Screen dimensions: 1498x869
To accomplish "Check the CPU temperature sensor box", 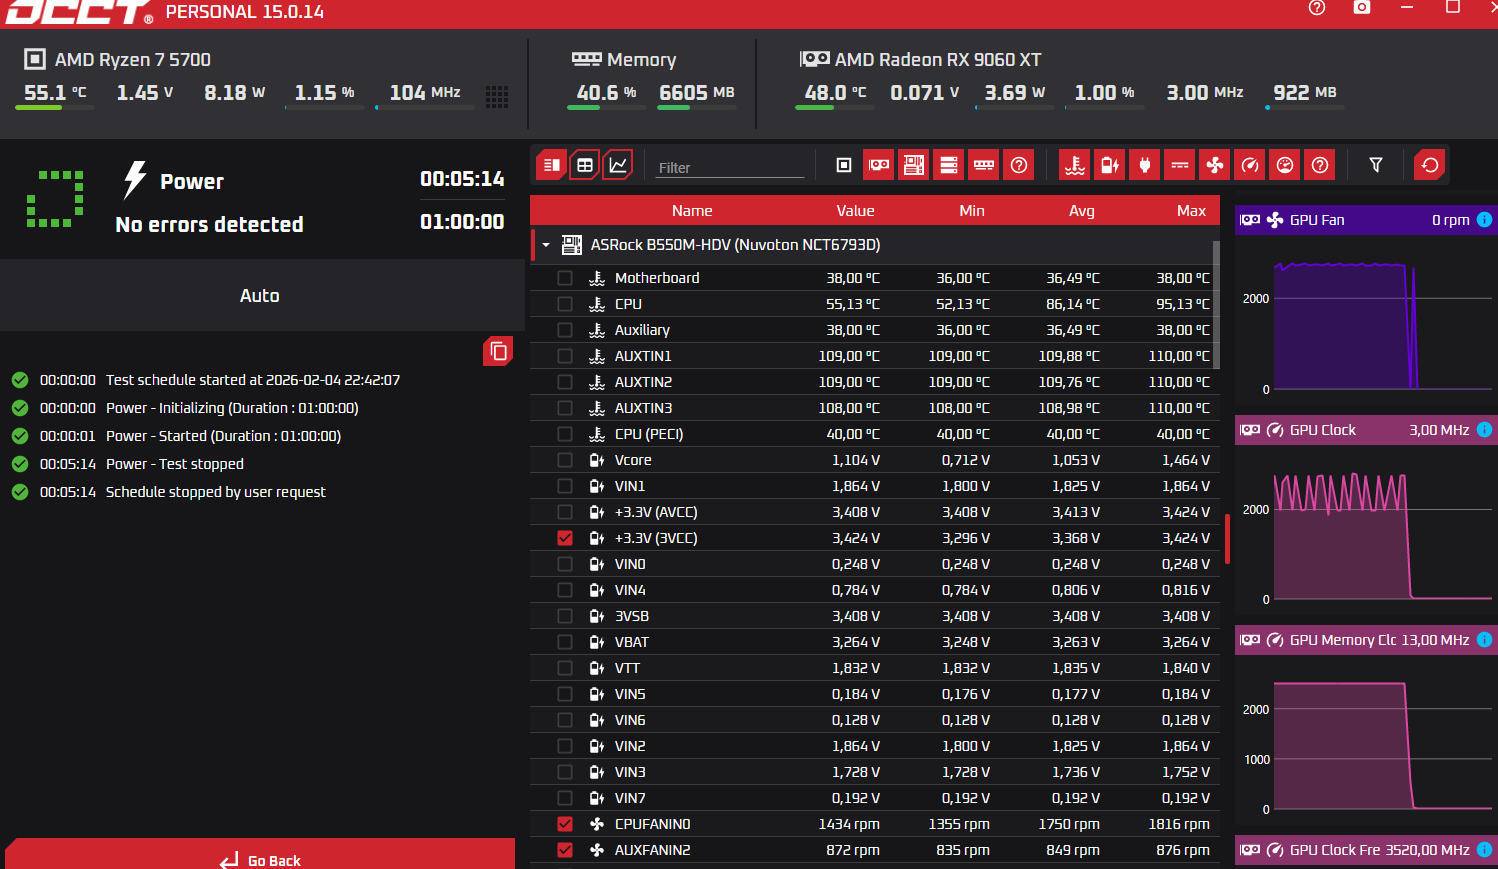I will (565, 304).
